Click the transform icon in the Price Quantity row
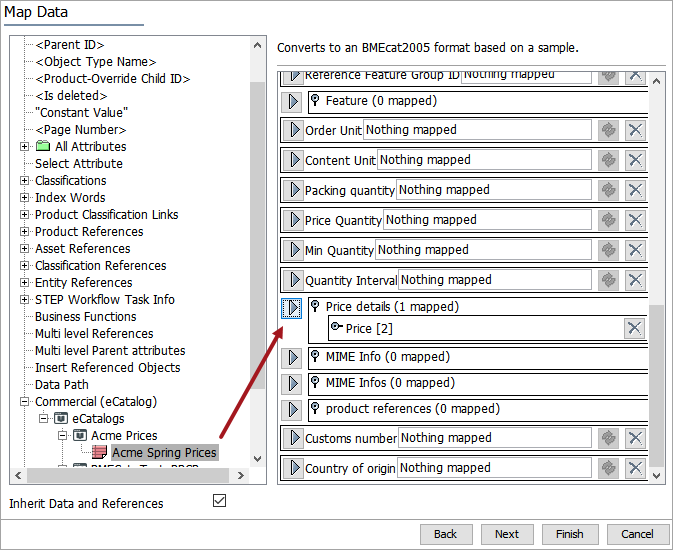The width and height of the screenshot is (673, 550). [608, 220]
